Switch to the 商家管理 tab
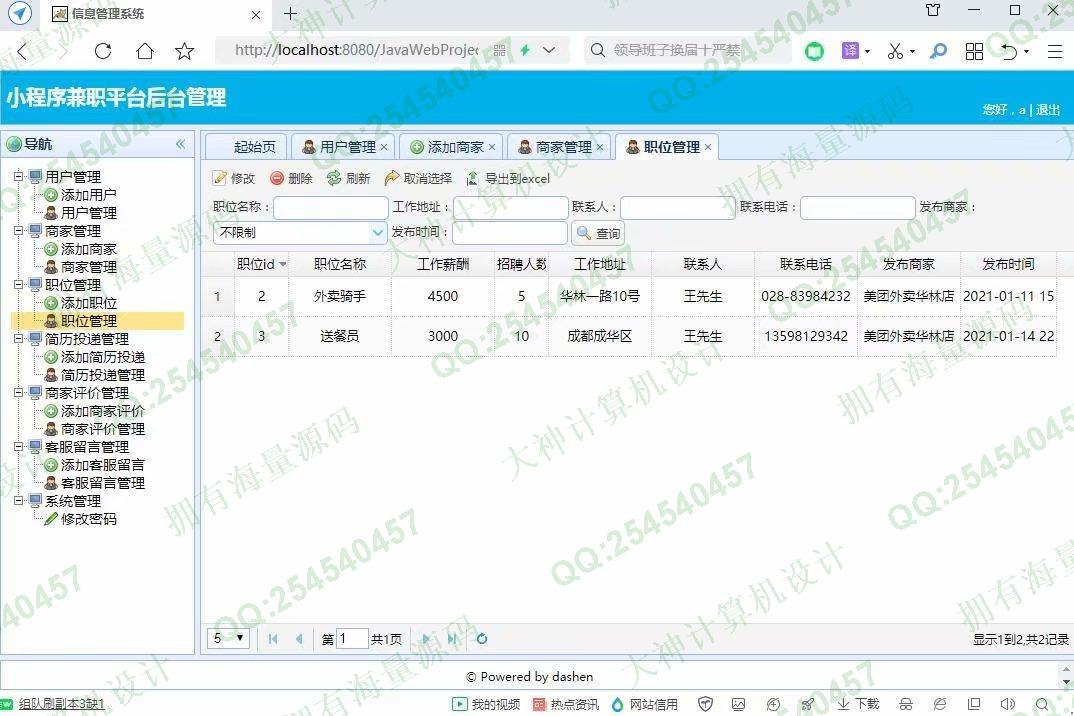 [556, 147]
